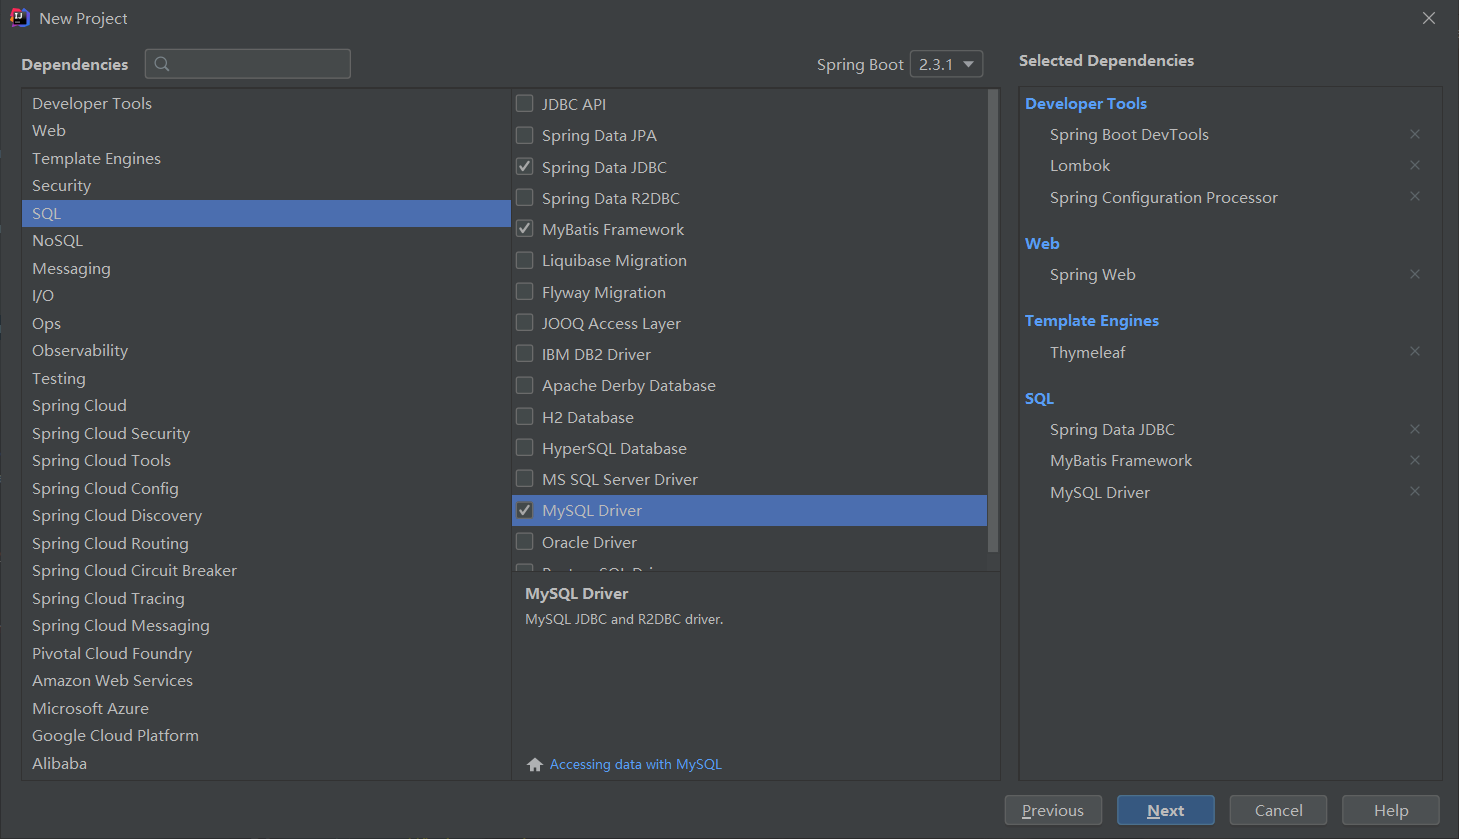Remove Lombok from selected dependencies
The image size is (1459, 839).
click(x=1415, y=165)
